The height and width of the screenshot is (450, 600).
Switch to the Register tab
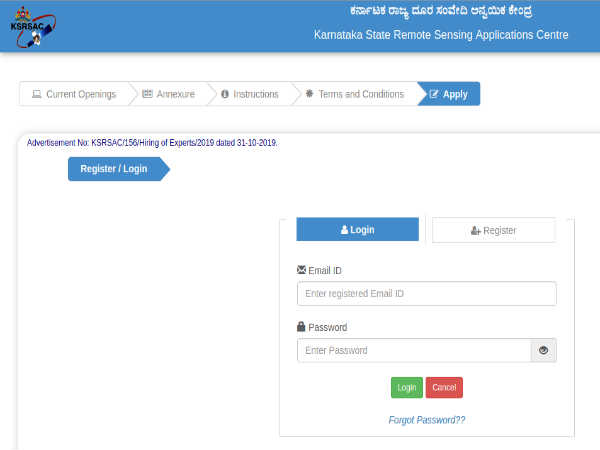(x=493, y=230)
